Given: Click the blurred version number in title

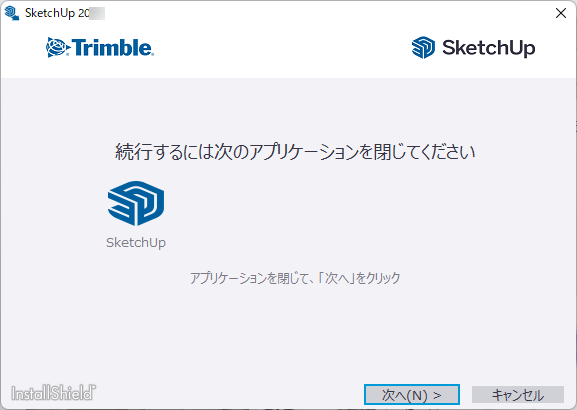Looking at the screenshot, I should [x=97, y=13].
